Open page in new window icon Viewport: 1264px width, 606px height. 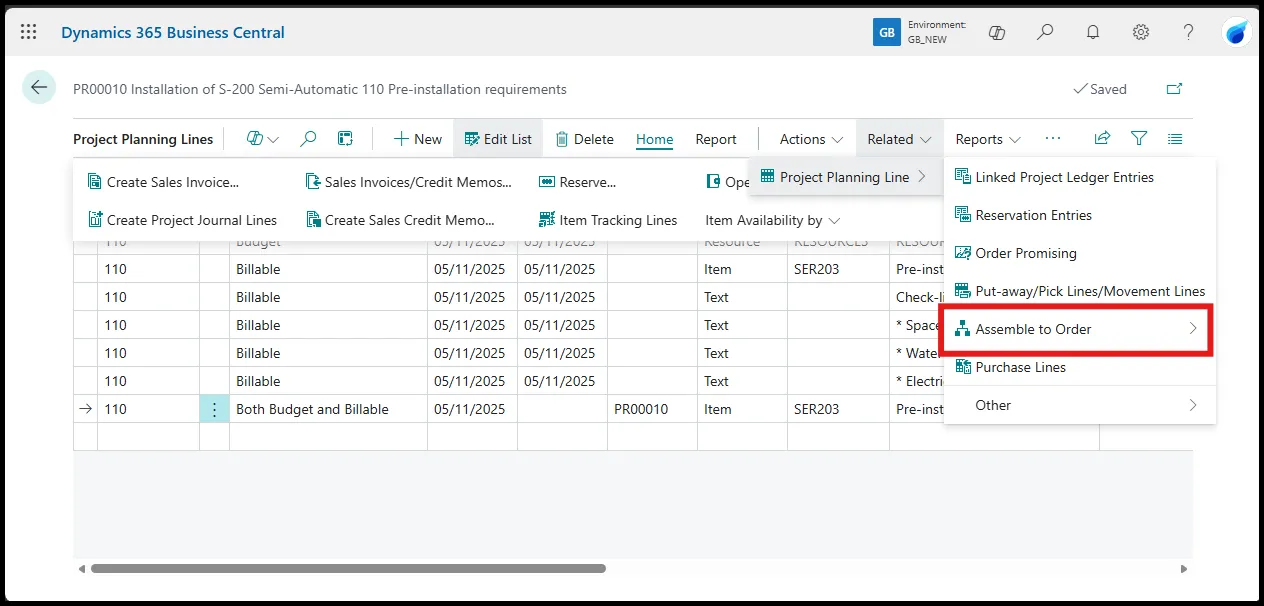(1174, 89)
